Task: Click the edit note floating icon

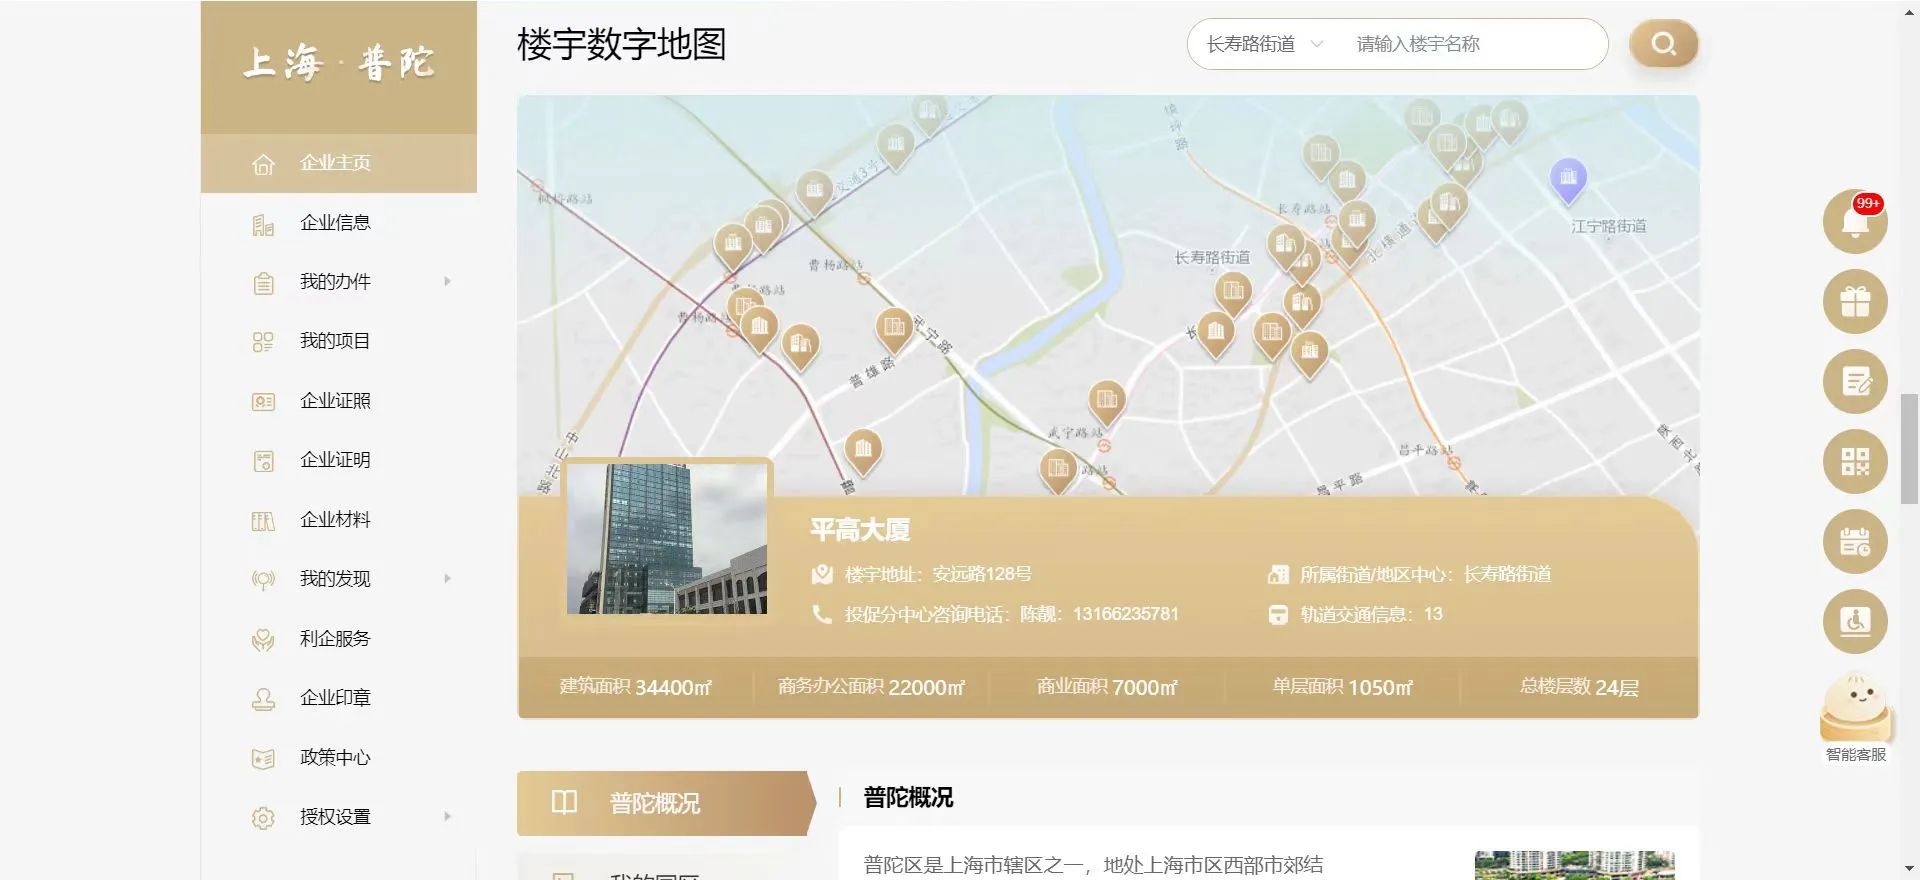Action: [x=1854, y=382]
